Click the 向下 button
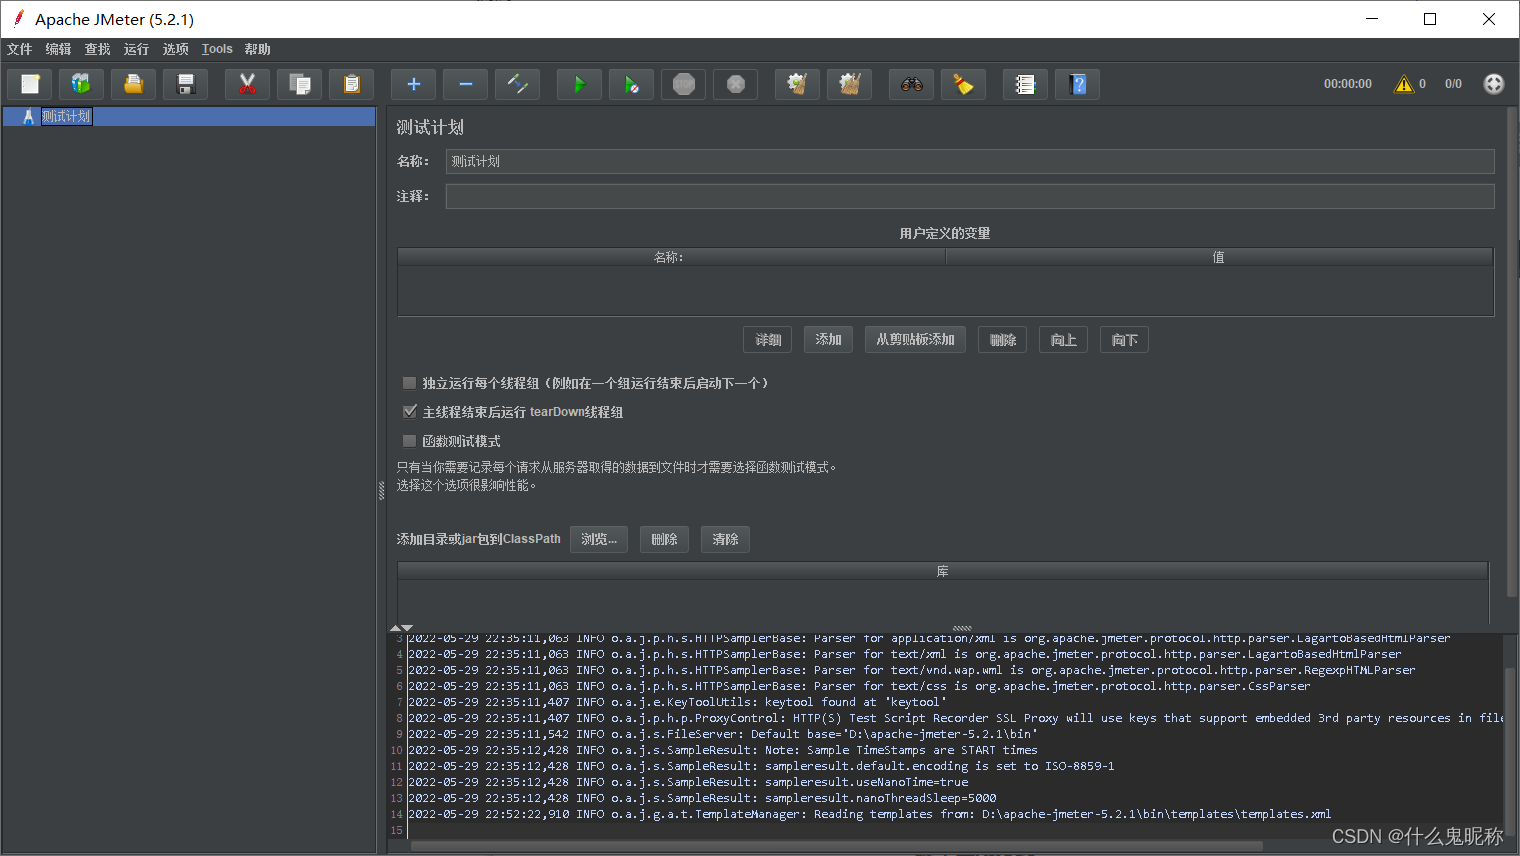The image size is (1520, 856). [1124, 340]
